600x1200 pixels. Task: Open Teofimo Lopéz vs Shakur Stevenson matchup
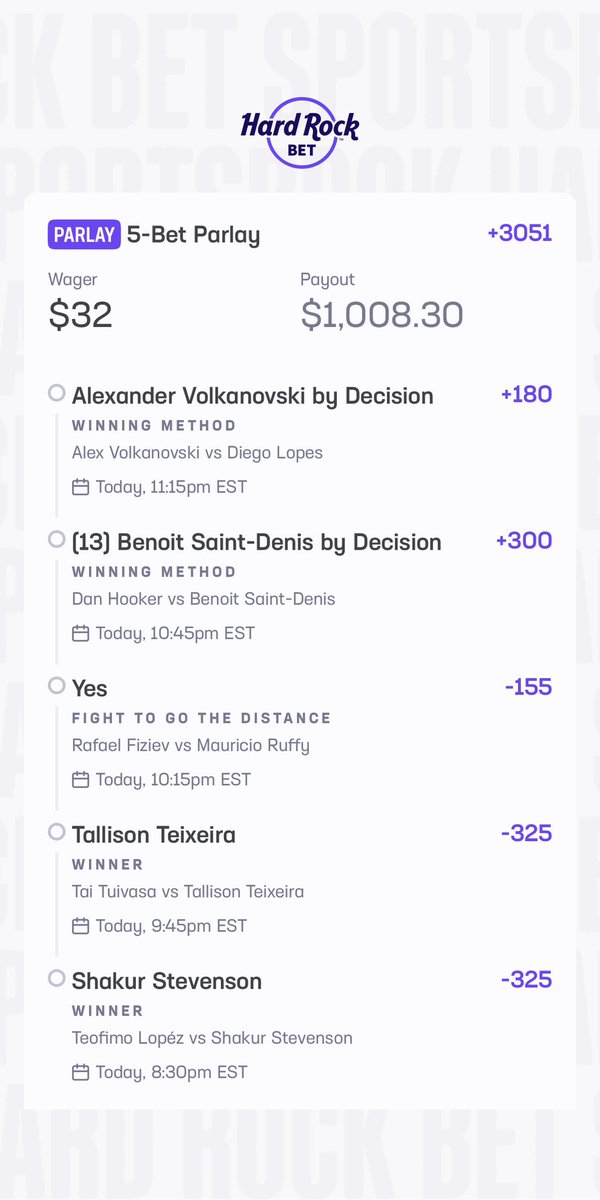[212, 1038]
